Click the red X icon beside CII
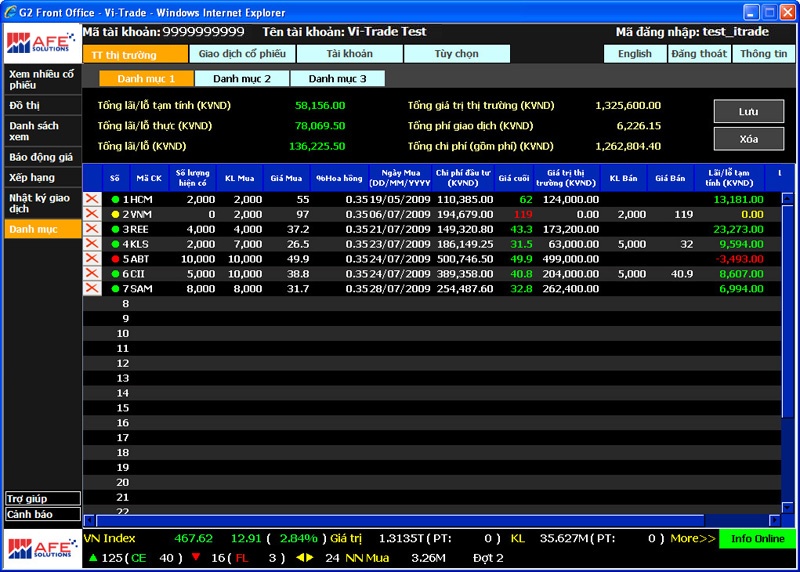This screenshot has width=800, height=572. [92, 273]
